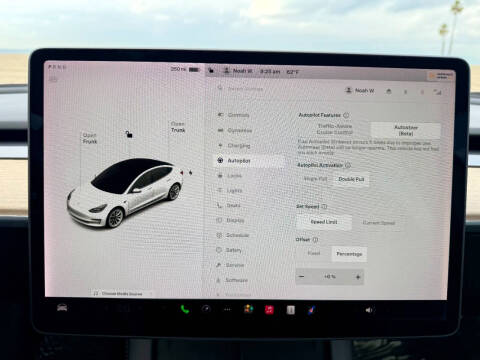Choose Fixed offset type

(x=313, y=253)
